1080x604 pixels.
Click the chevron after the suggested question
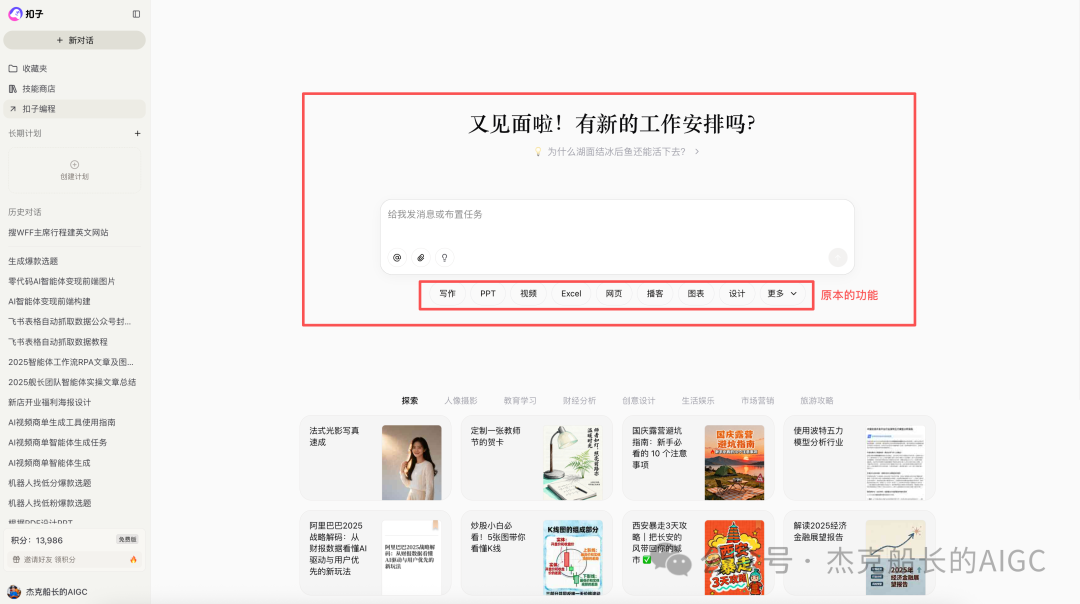[x=697, y=152]
